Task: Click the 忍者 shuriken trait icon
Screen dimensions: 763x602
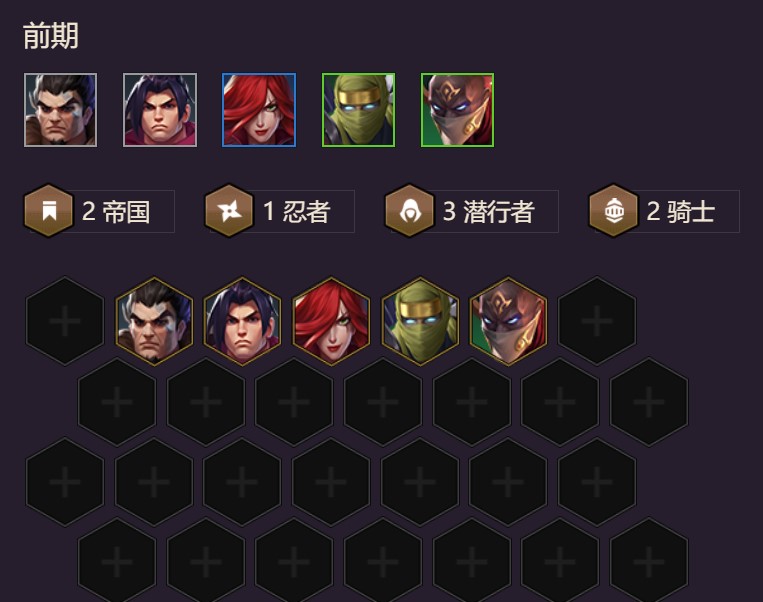Action: [x=229, y=211]
